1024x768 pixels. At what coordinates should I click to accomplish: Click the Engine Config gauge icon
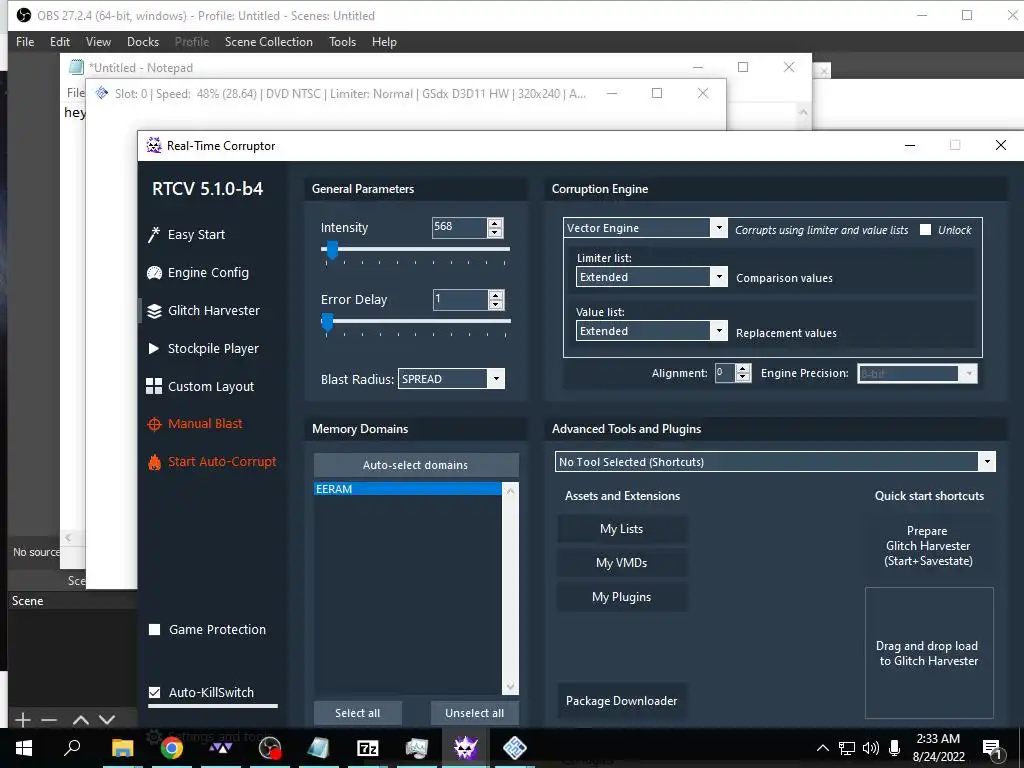coord(154,273)
